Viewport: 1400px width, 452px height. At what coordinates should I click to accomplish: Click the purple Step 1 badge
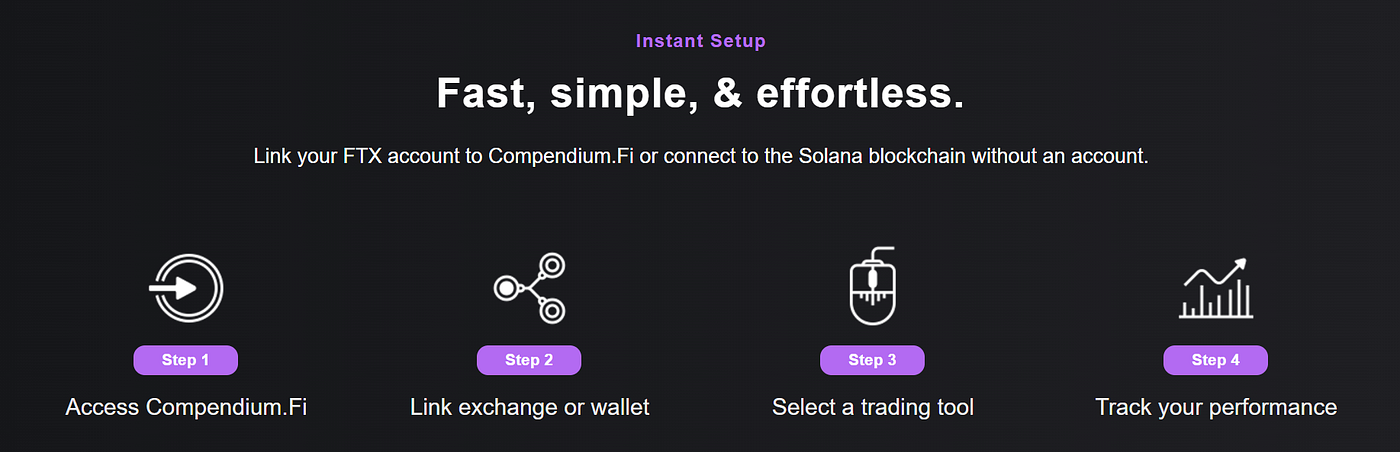(185, 360)
